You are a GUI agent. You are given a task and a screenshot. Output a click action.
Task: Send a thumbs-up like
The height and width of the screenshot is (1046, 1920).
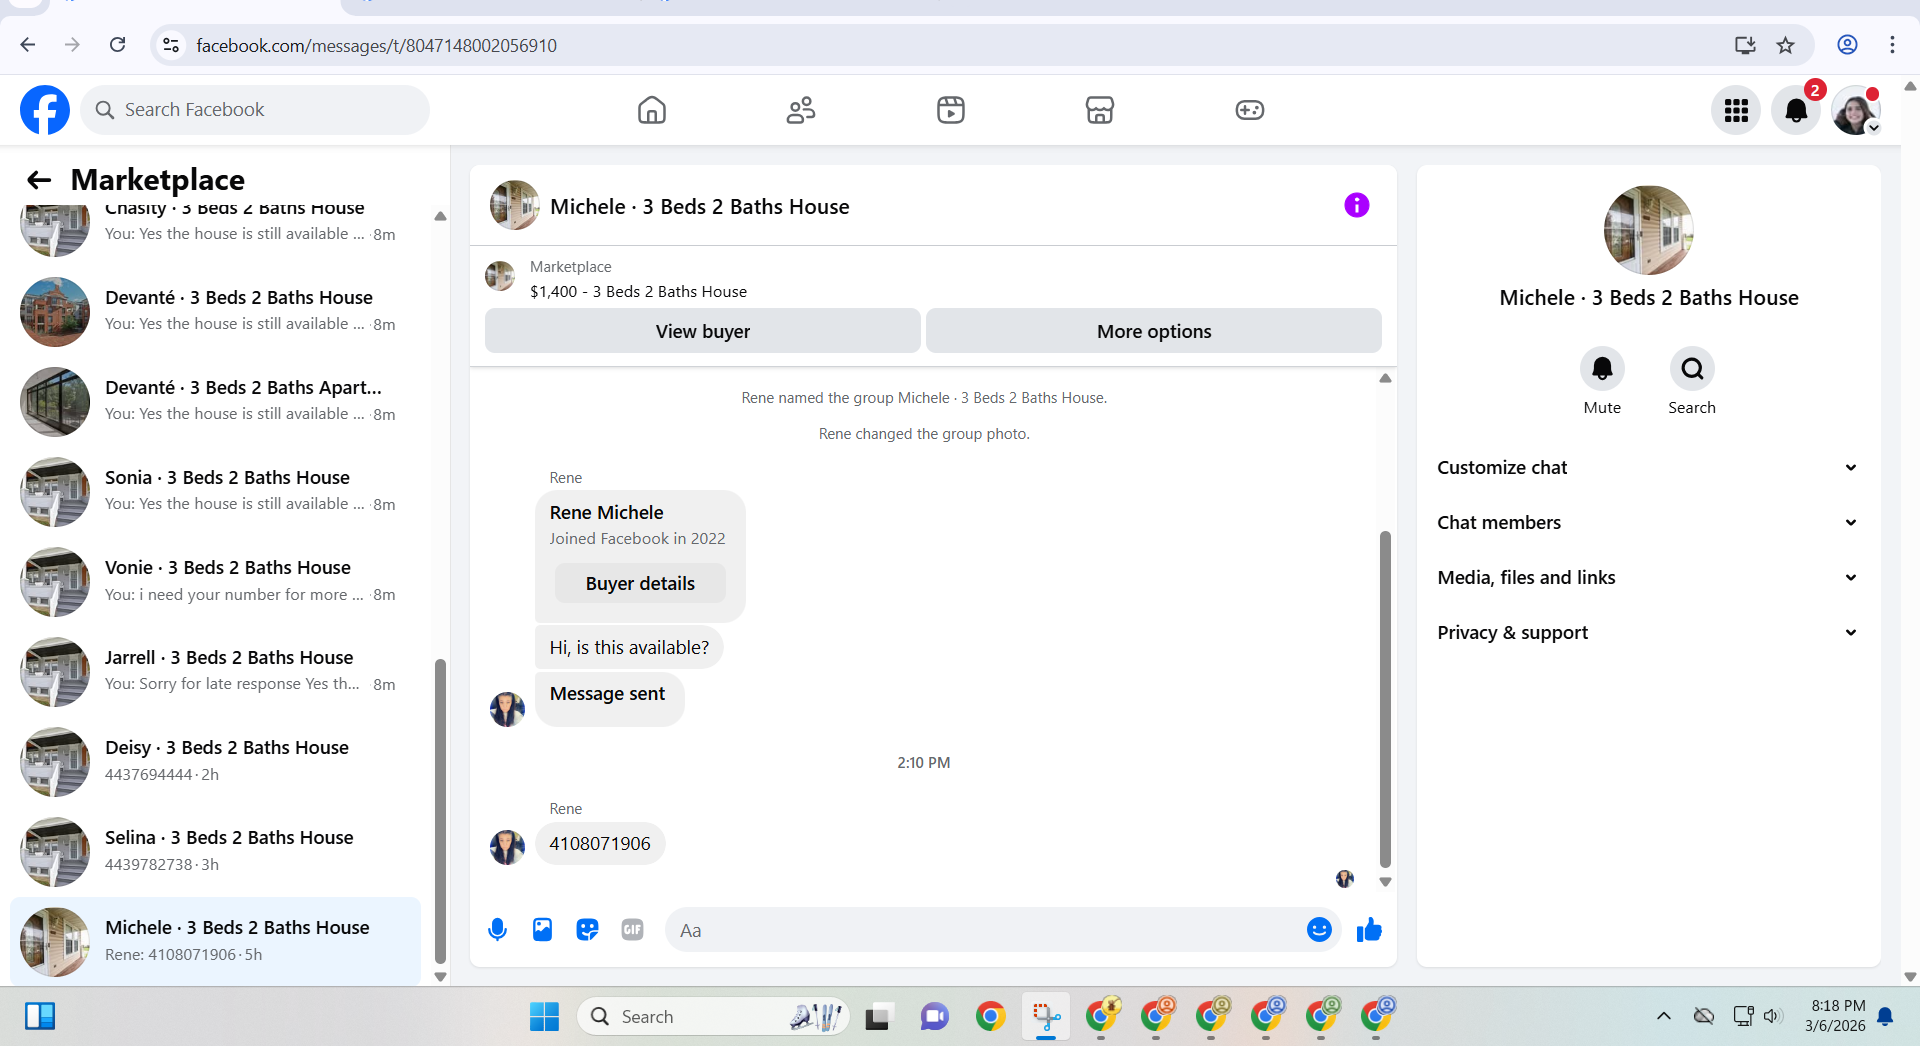click(1369, 930)
